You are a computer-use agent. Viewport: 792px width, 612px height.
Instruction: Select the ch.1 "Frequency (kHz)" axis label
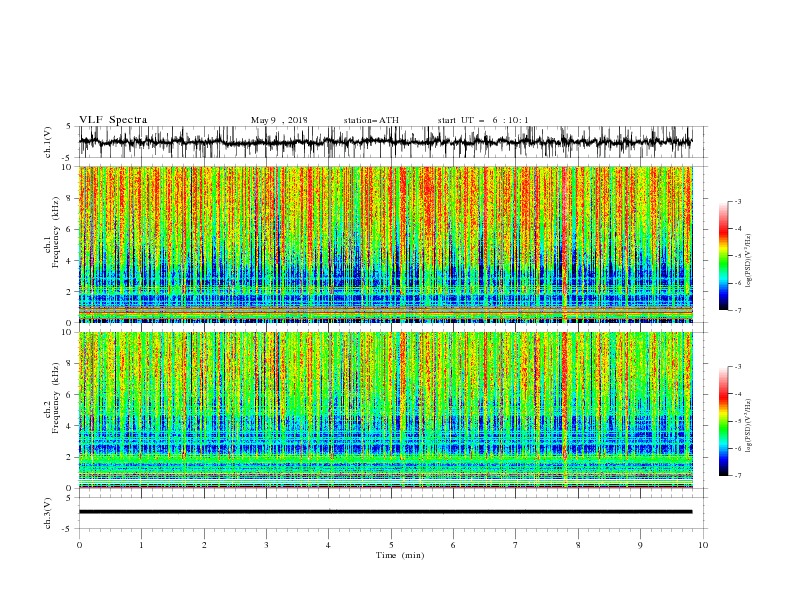click(55, 233)
